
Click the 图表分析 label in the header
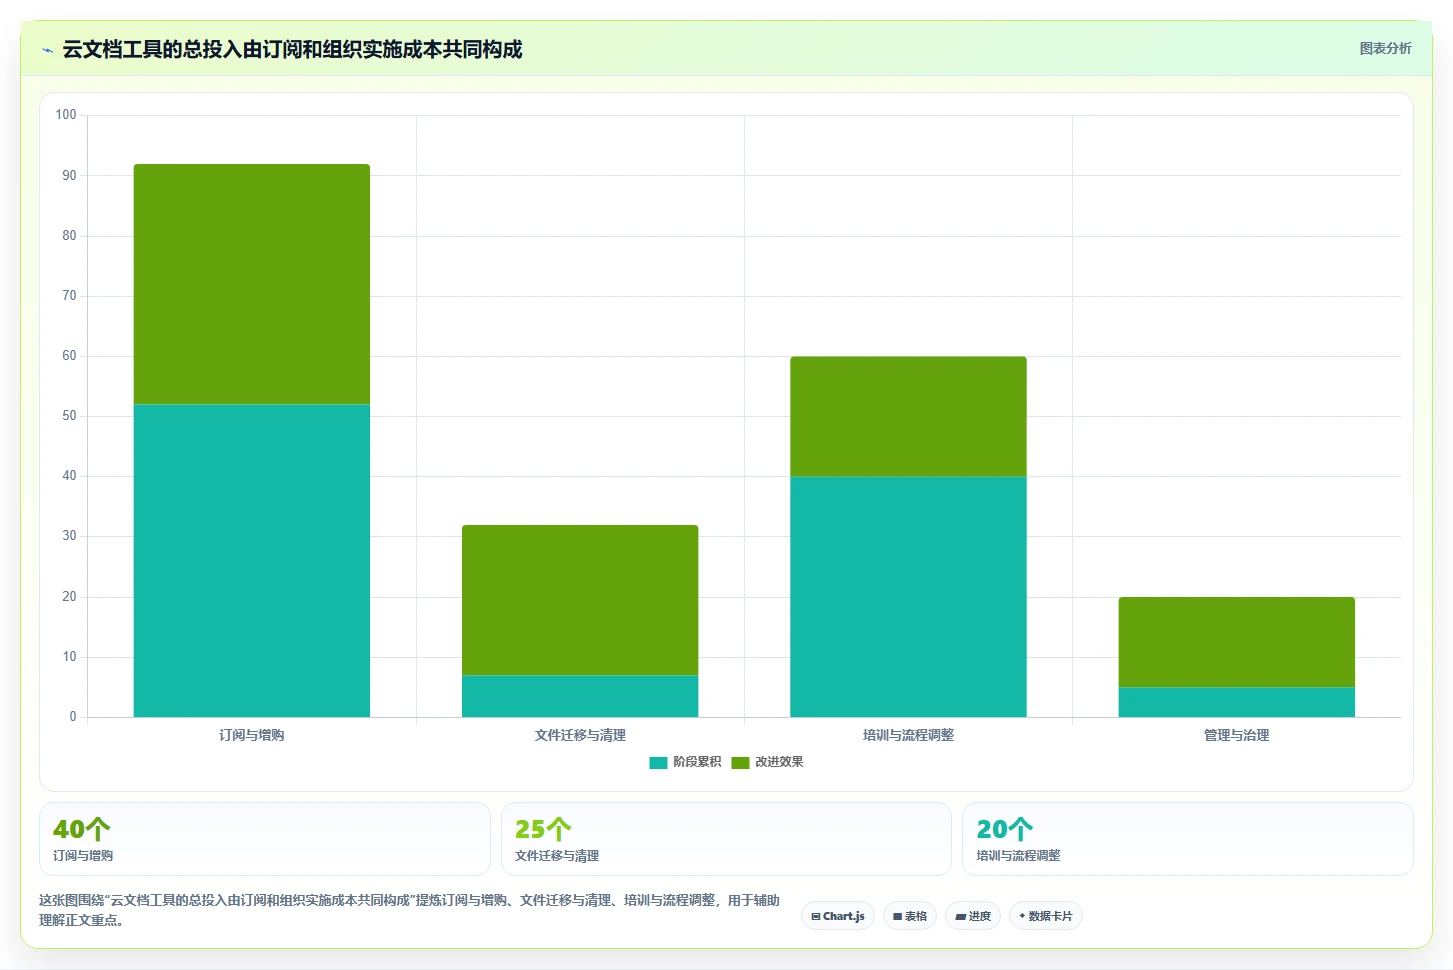pos(1385,48)
